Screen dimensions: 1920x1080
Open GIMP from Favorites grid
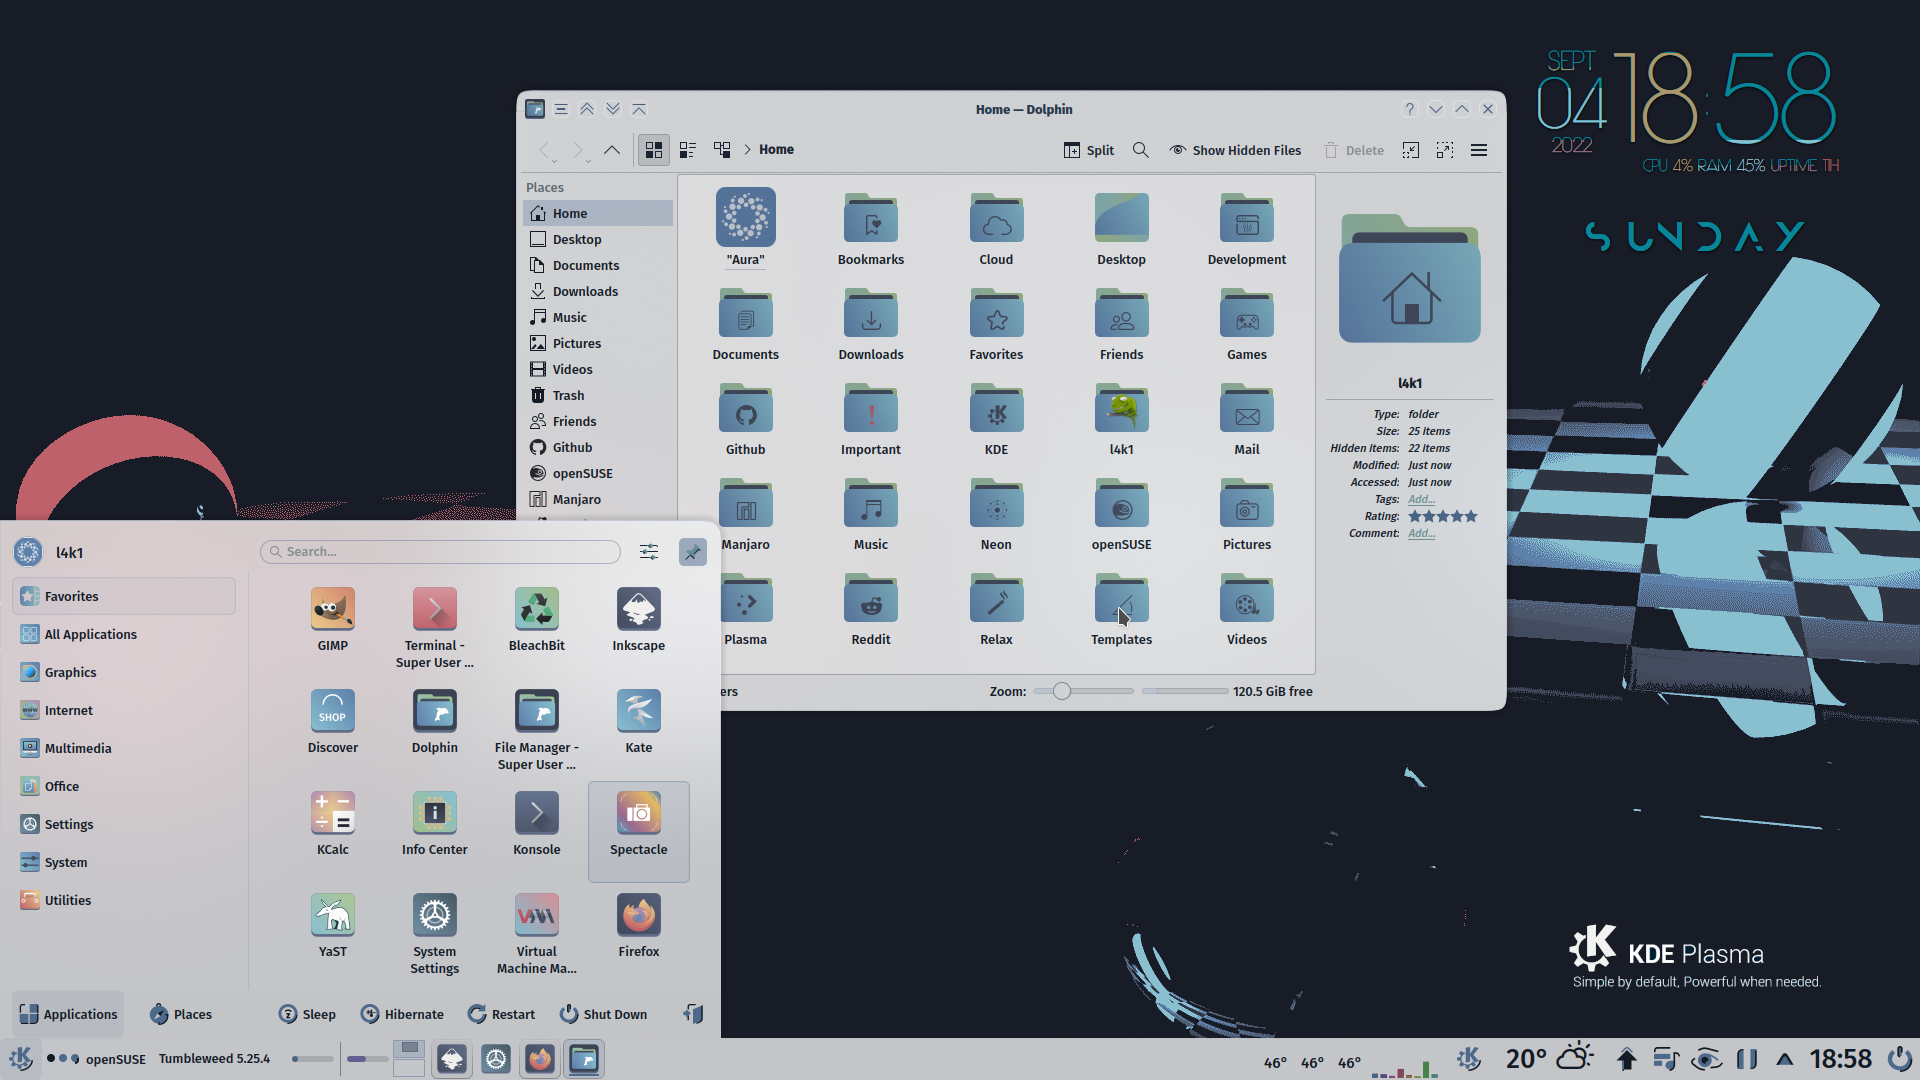(333, 620)
